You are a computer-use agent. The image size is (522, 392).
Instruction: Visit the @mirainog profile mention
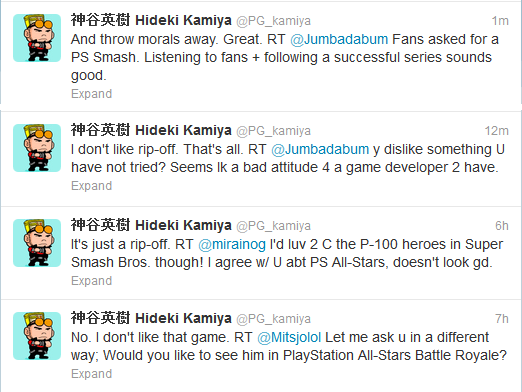(x=232, y=244)
